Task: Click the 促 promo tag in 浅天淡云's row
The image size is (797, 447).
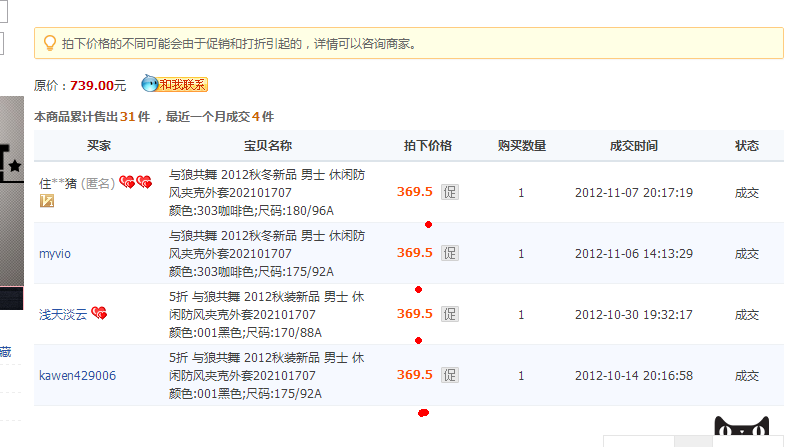Action: pos(450,314)
